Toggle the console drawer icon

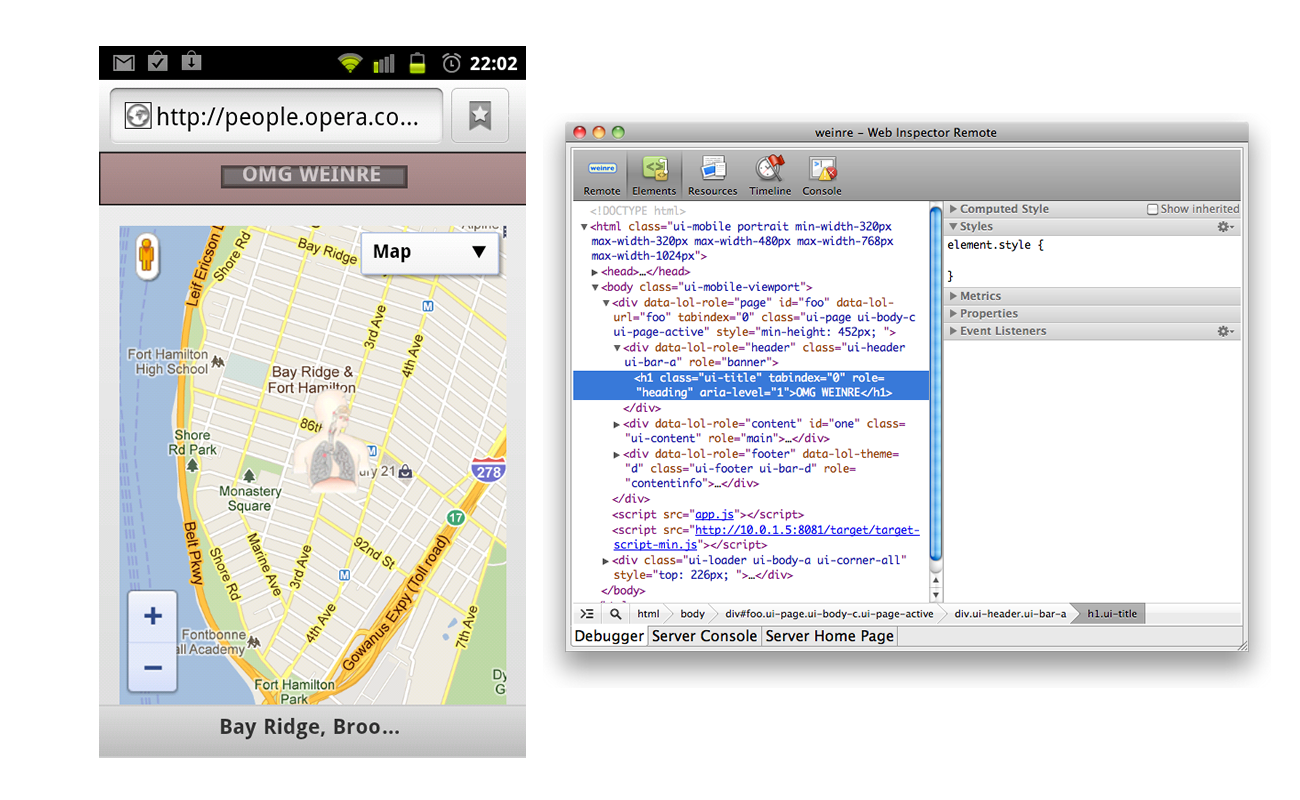[x=587, y=614]
